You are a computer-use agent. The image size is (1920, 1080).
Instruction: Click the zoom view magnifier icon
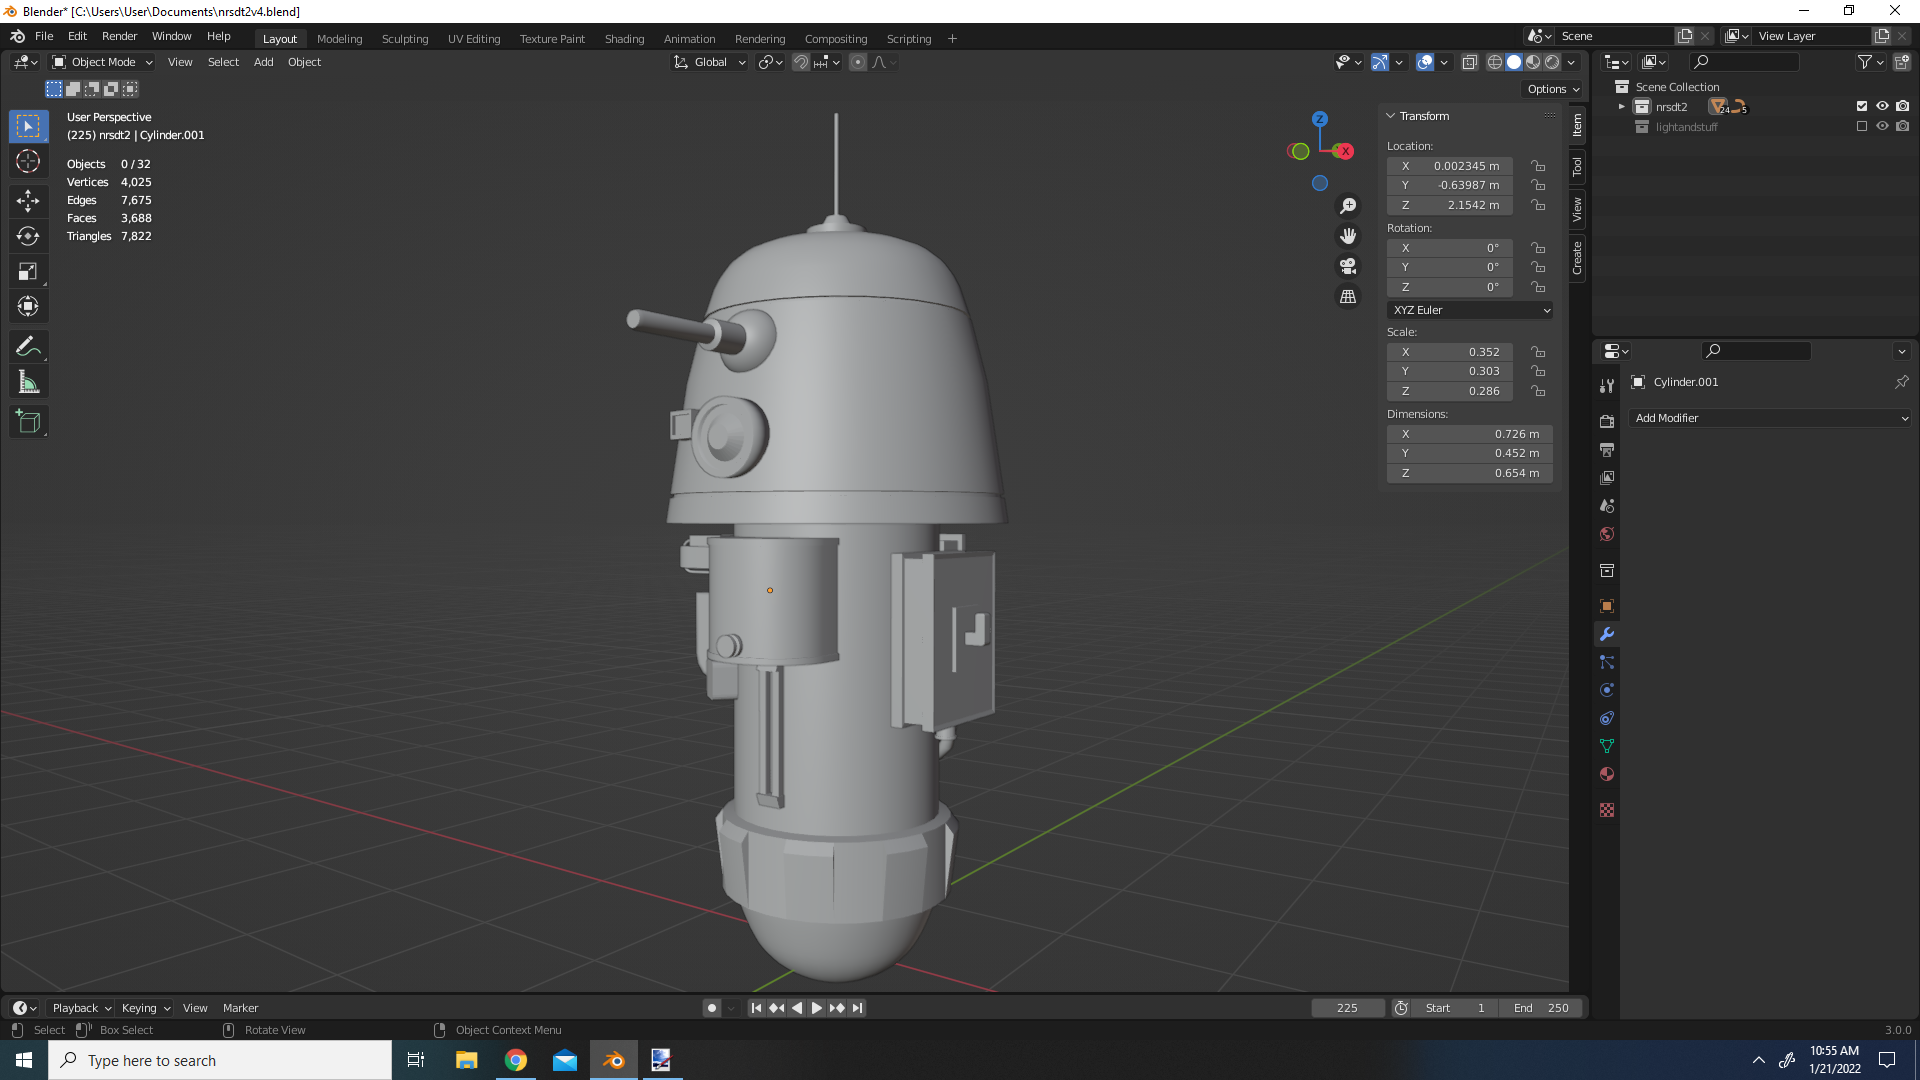pos(1348,205)
